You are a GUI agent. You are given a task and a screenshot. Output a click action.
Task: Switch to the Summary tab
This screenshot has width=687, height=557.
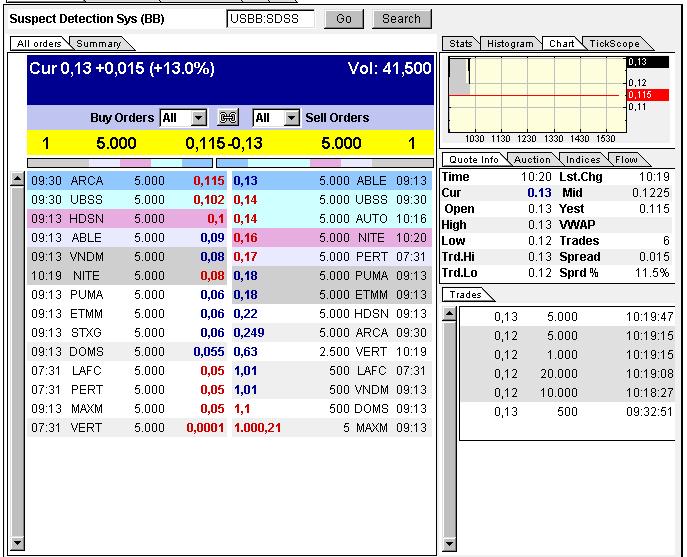click(98, 44)
